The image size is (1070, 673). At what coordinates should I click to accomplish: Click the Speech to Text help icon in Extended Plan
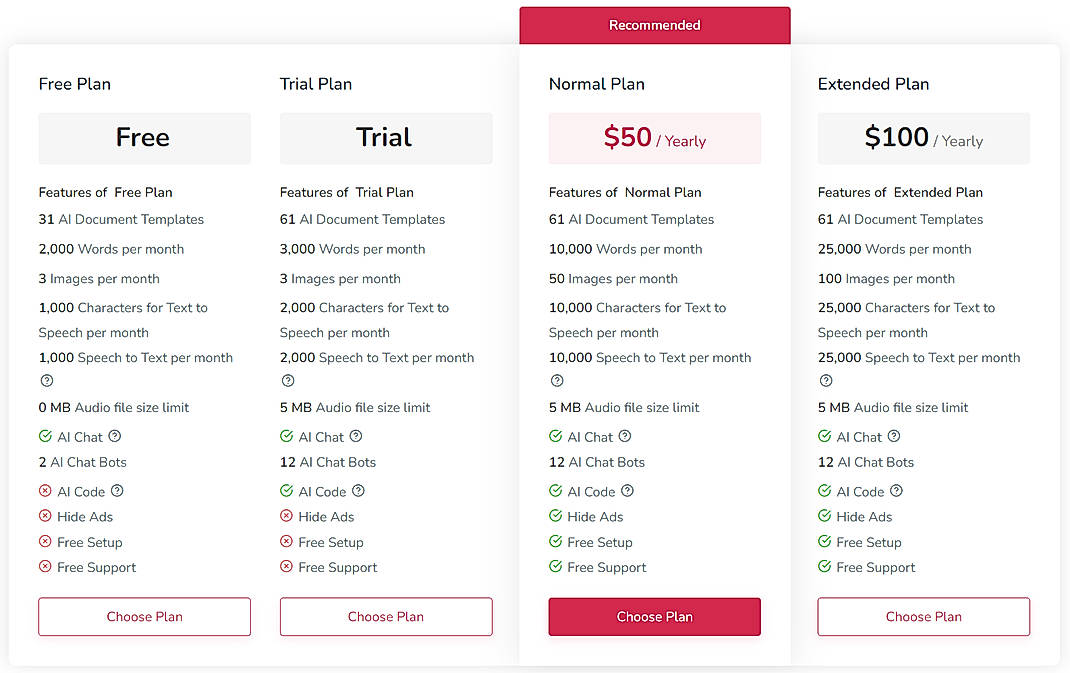(825, 380)
